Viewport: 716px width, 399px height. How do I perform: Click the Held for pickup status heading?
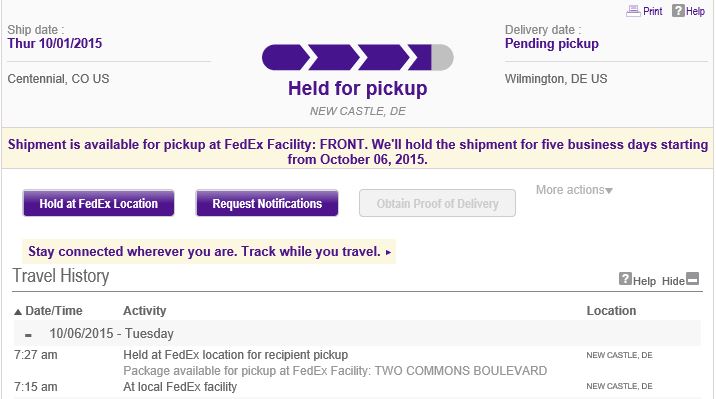(x=358, y=88)
